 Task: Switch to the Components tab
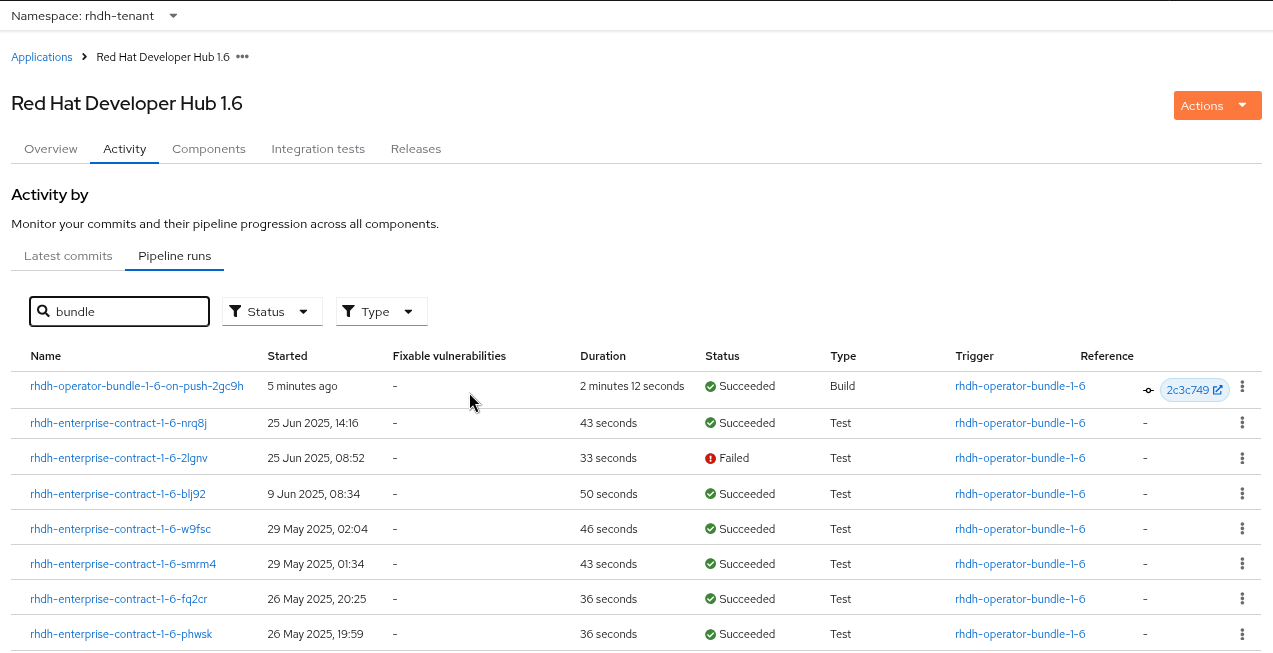(x=208, y=149)
